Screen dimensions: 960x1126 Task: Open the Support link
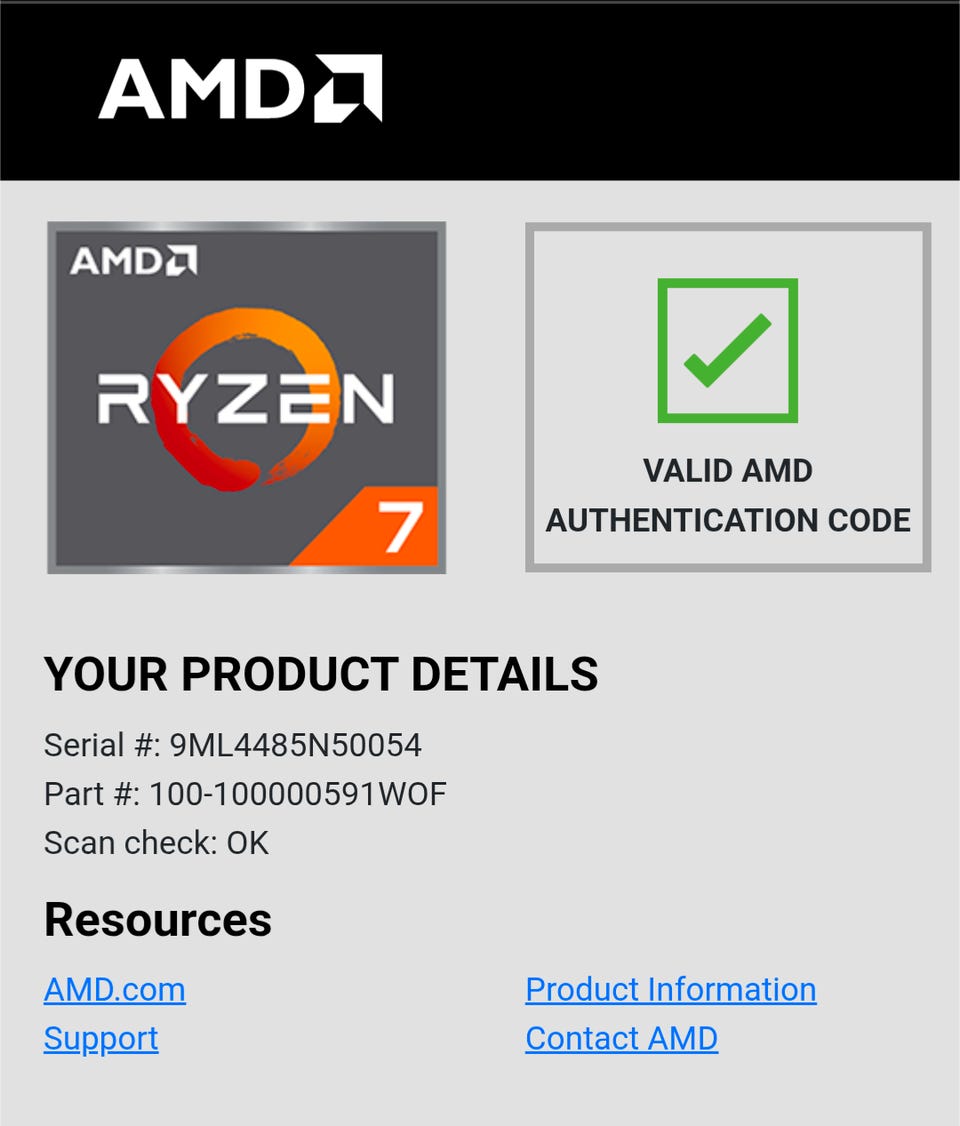click(x=101, y=1038)
